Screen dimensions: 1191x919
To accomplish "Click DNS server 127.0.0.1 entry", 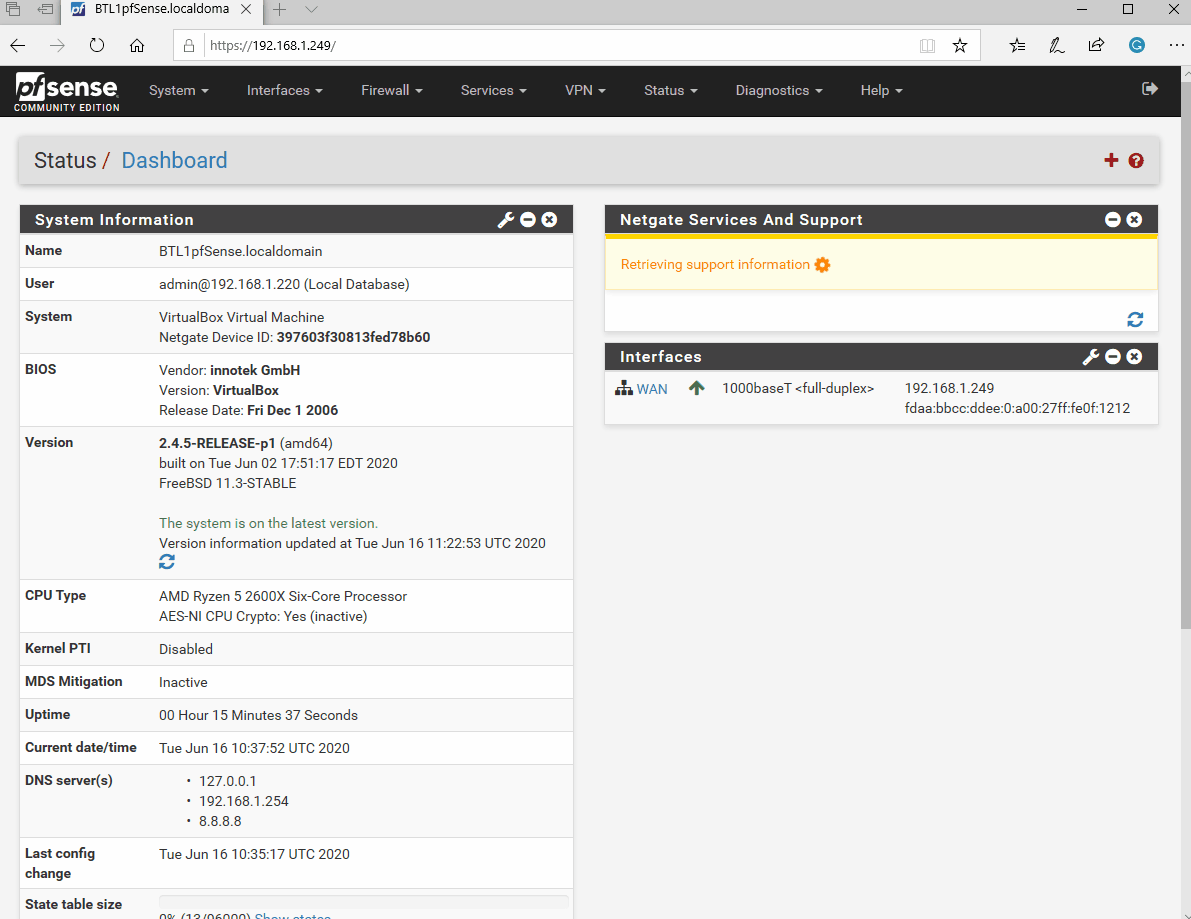I will (x=228, y=781).
